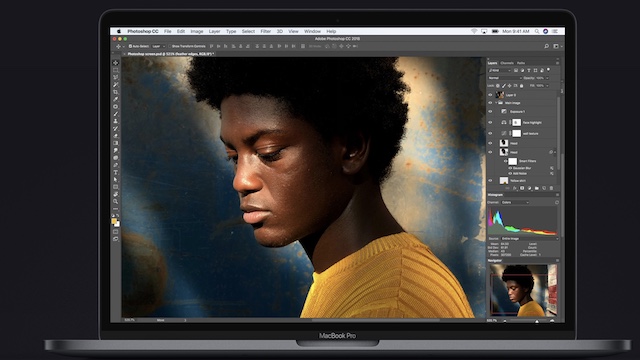Collapse the Main image group arrow
This screenshot has height=360, width=640.
click(496, 103)
